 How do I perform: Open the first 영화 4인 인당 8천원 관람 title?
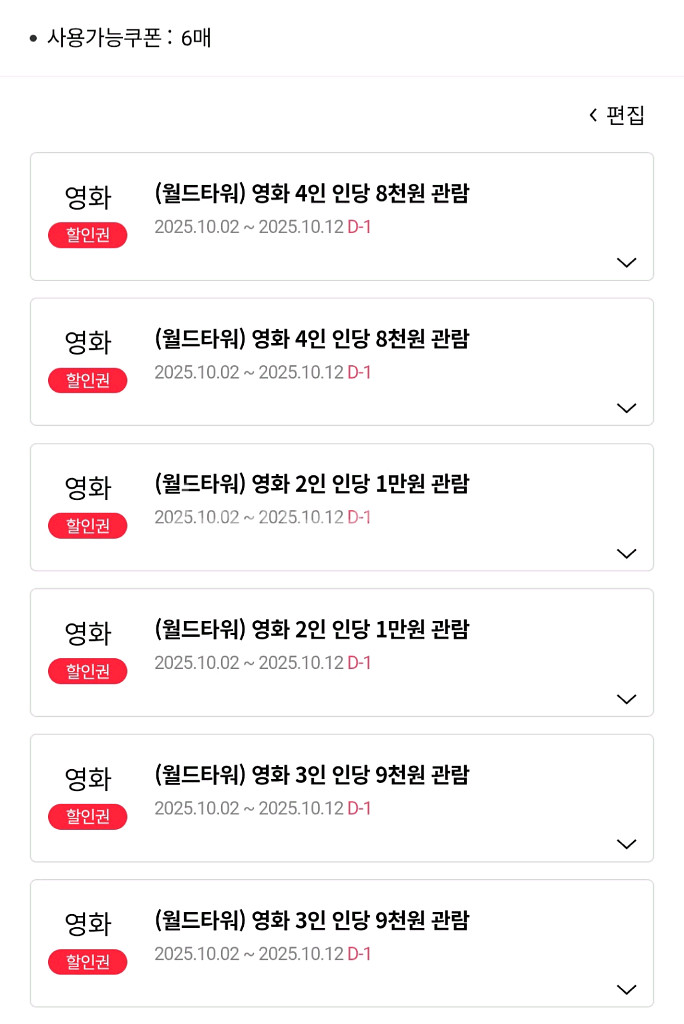312,194
